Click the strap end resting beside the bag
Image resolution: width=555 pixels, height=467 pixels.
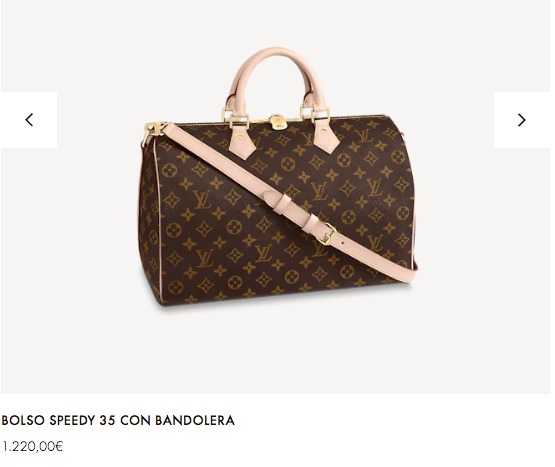coord(409,271)
